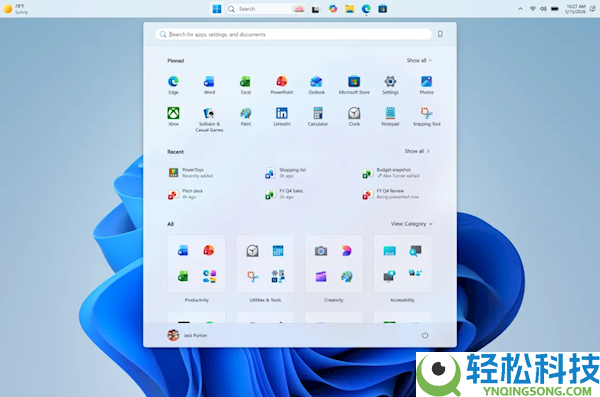
Task: Open Snipping Tool pinned app
Action: [x=426, y=116]
